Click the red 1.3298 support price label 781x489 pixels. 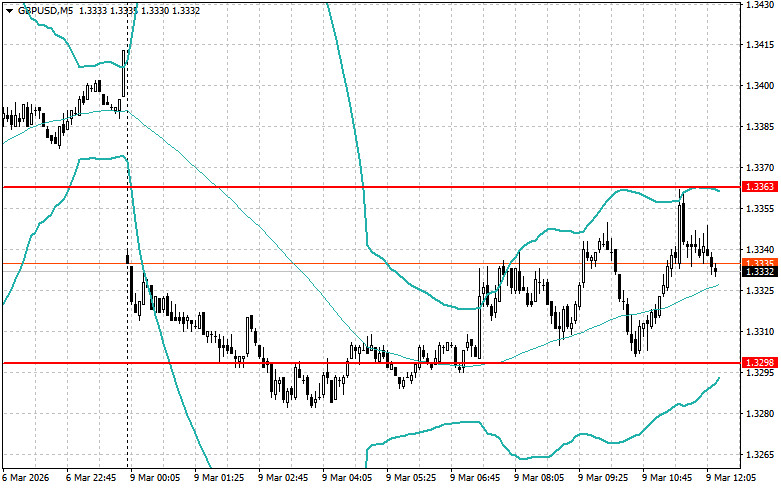[760, 363]
